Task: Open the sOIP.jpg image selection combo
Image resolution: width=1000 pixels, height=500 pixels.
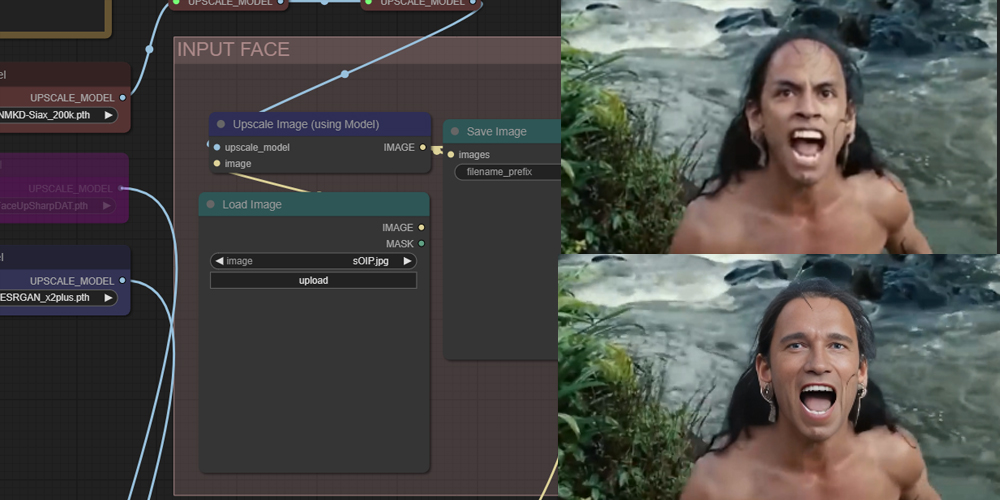Action: click(x=313, y=261)
